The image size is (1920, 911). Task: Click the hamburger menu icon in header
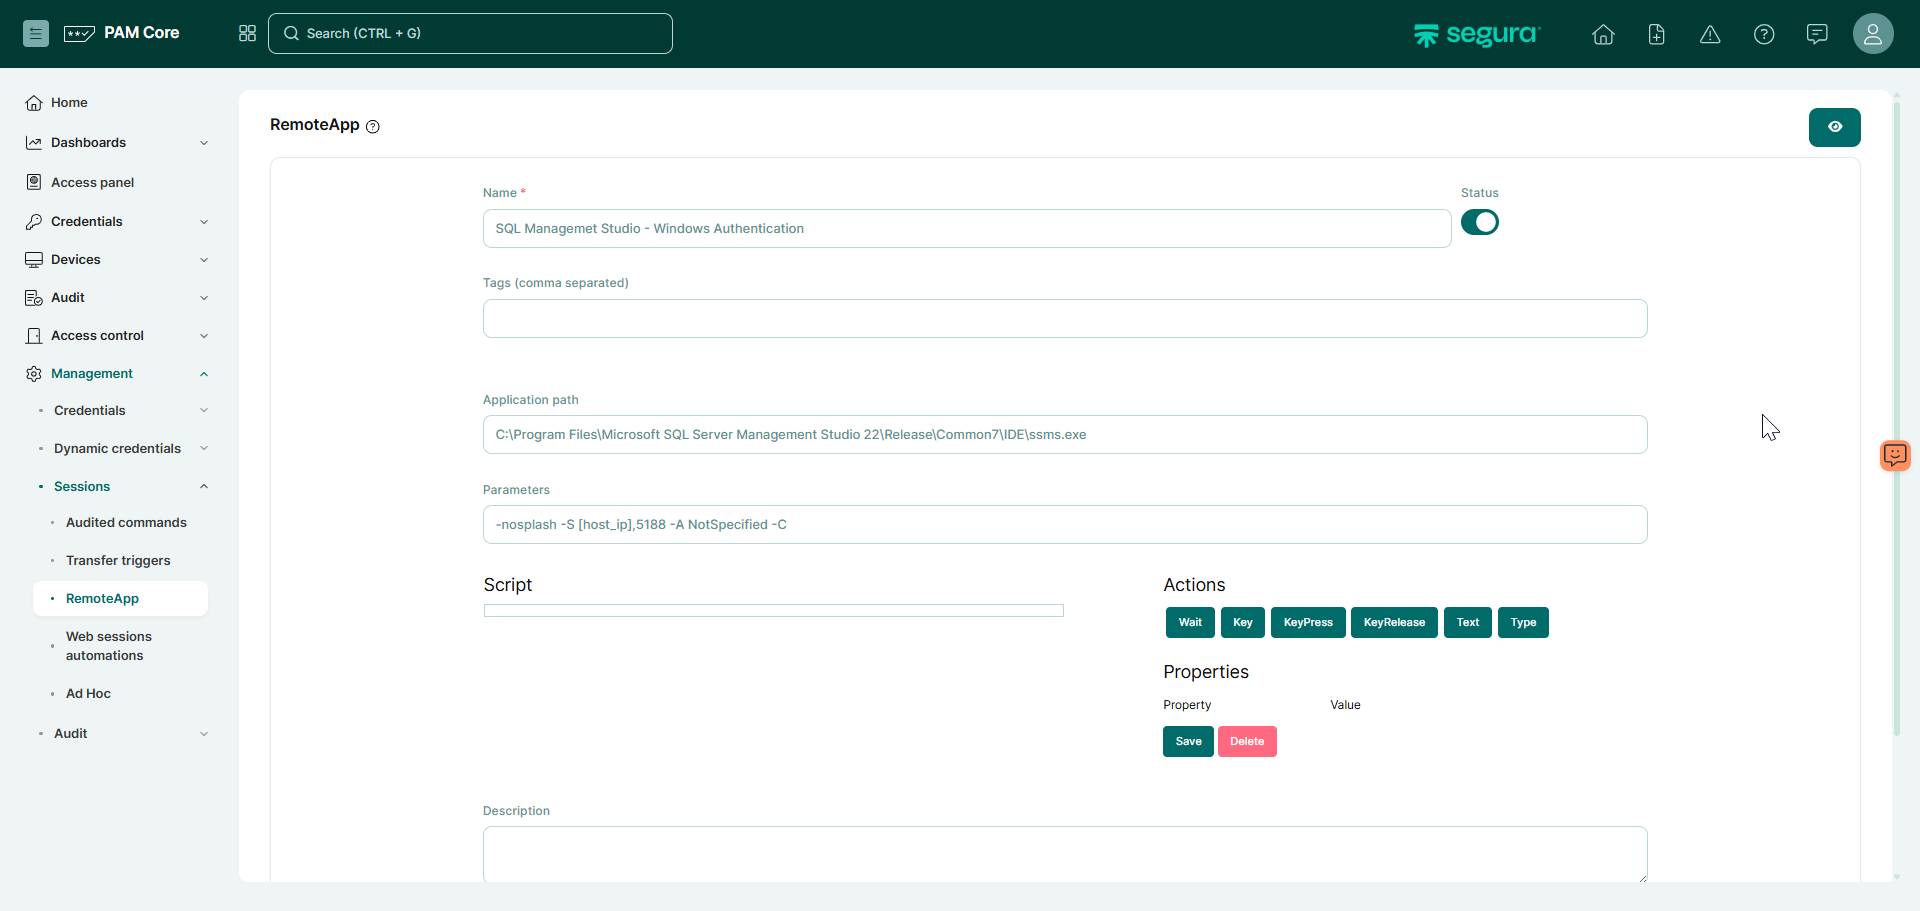pyautogui.click(x=35, y=33)
